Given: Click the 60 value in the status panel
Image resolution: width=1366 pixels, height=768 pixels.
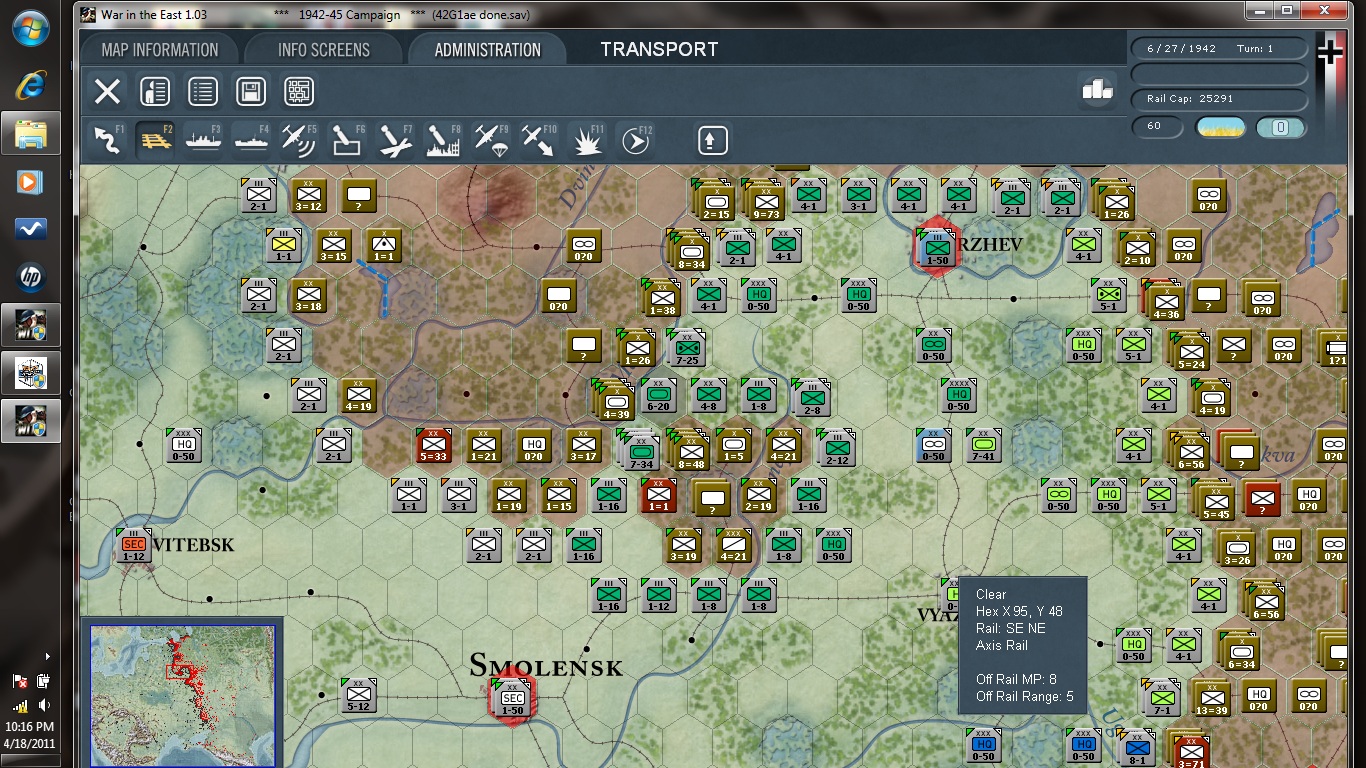Looking at the screenshot, I should point(1157,127).
